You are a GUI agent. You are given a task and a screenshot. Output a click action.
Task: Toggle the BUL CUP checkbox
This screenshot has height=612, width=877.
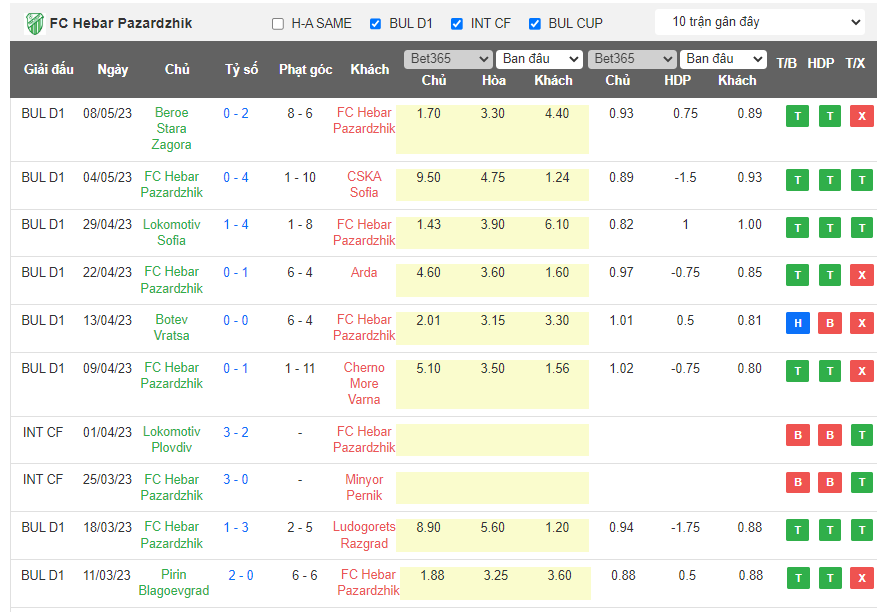(x=535, y=23)
